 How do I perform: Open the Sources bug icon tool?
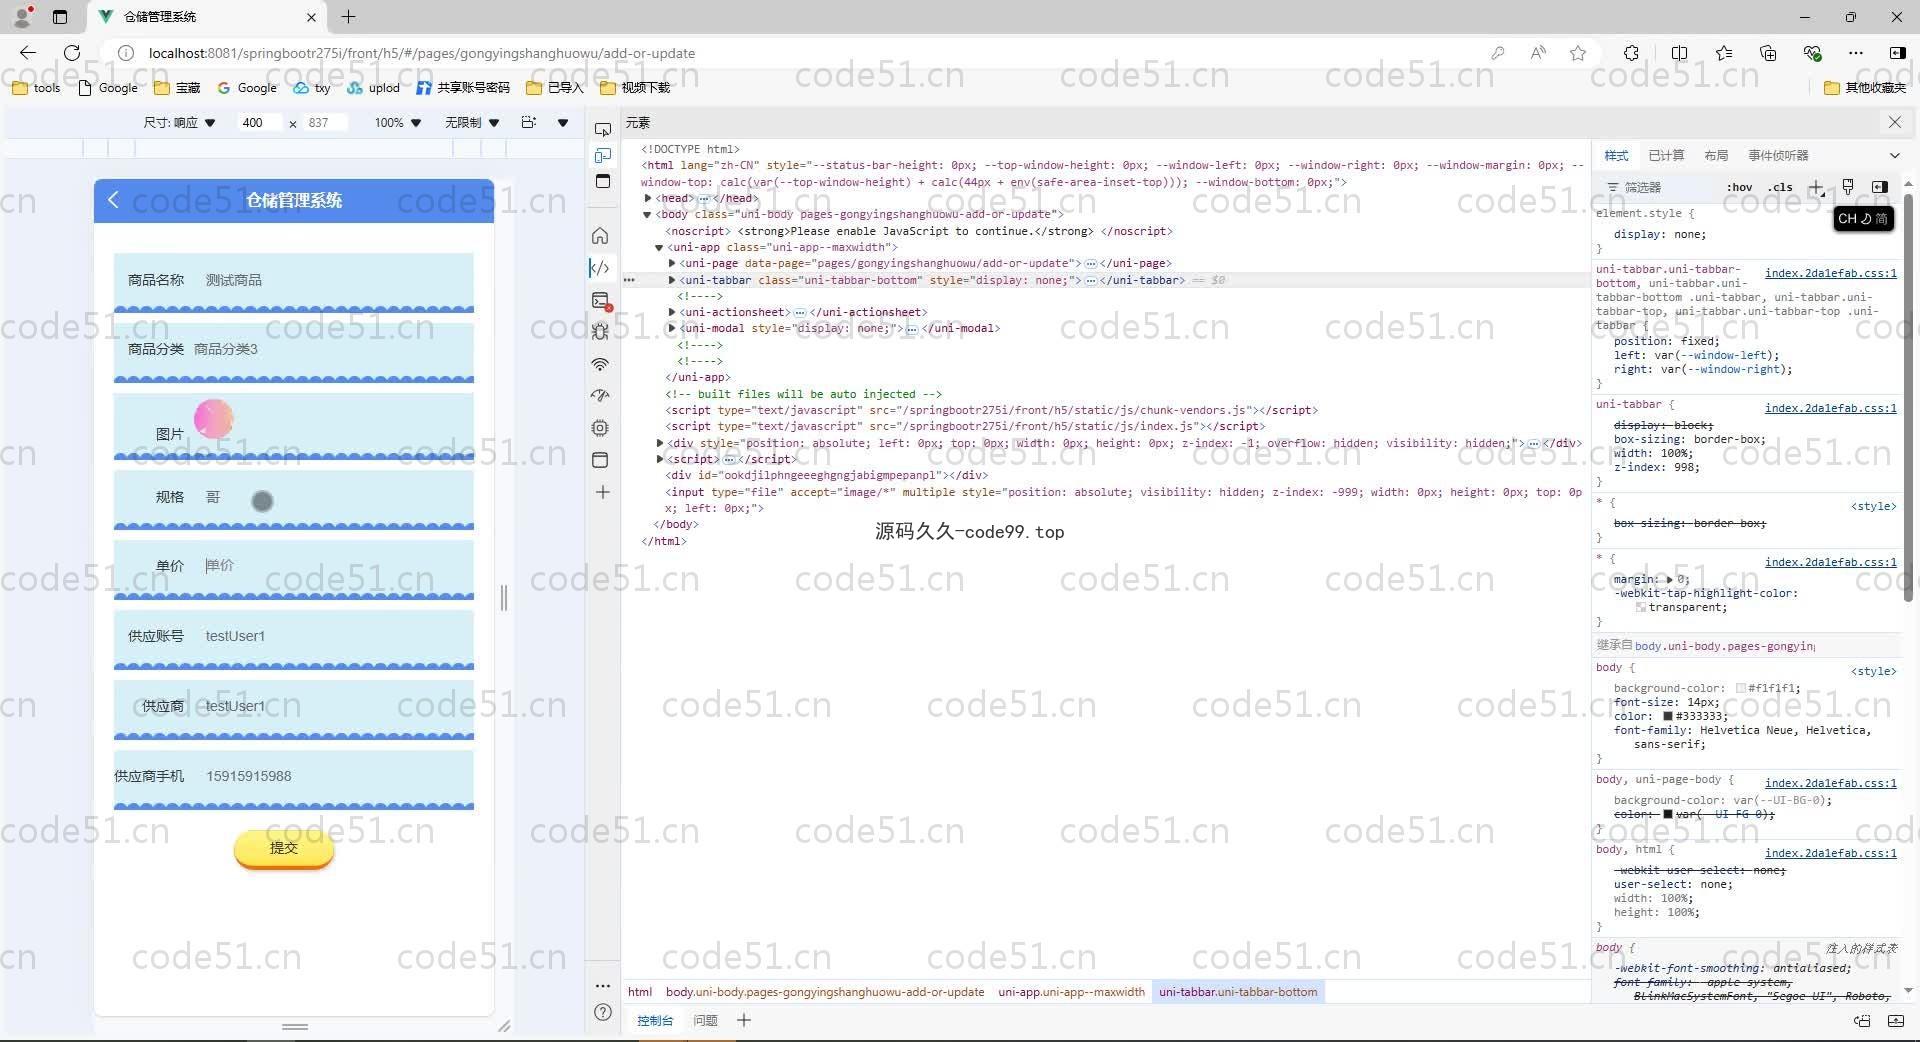click(600, 332)
